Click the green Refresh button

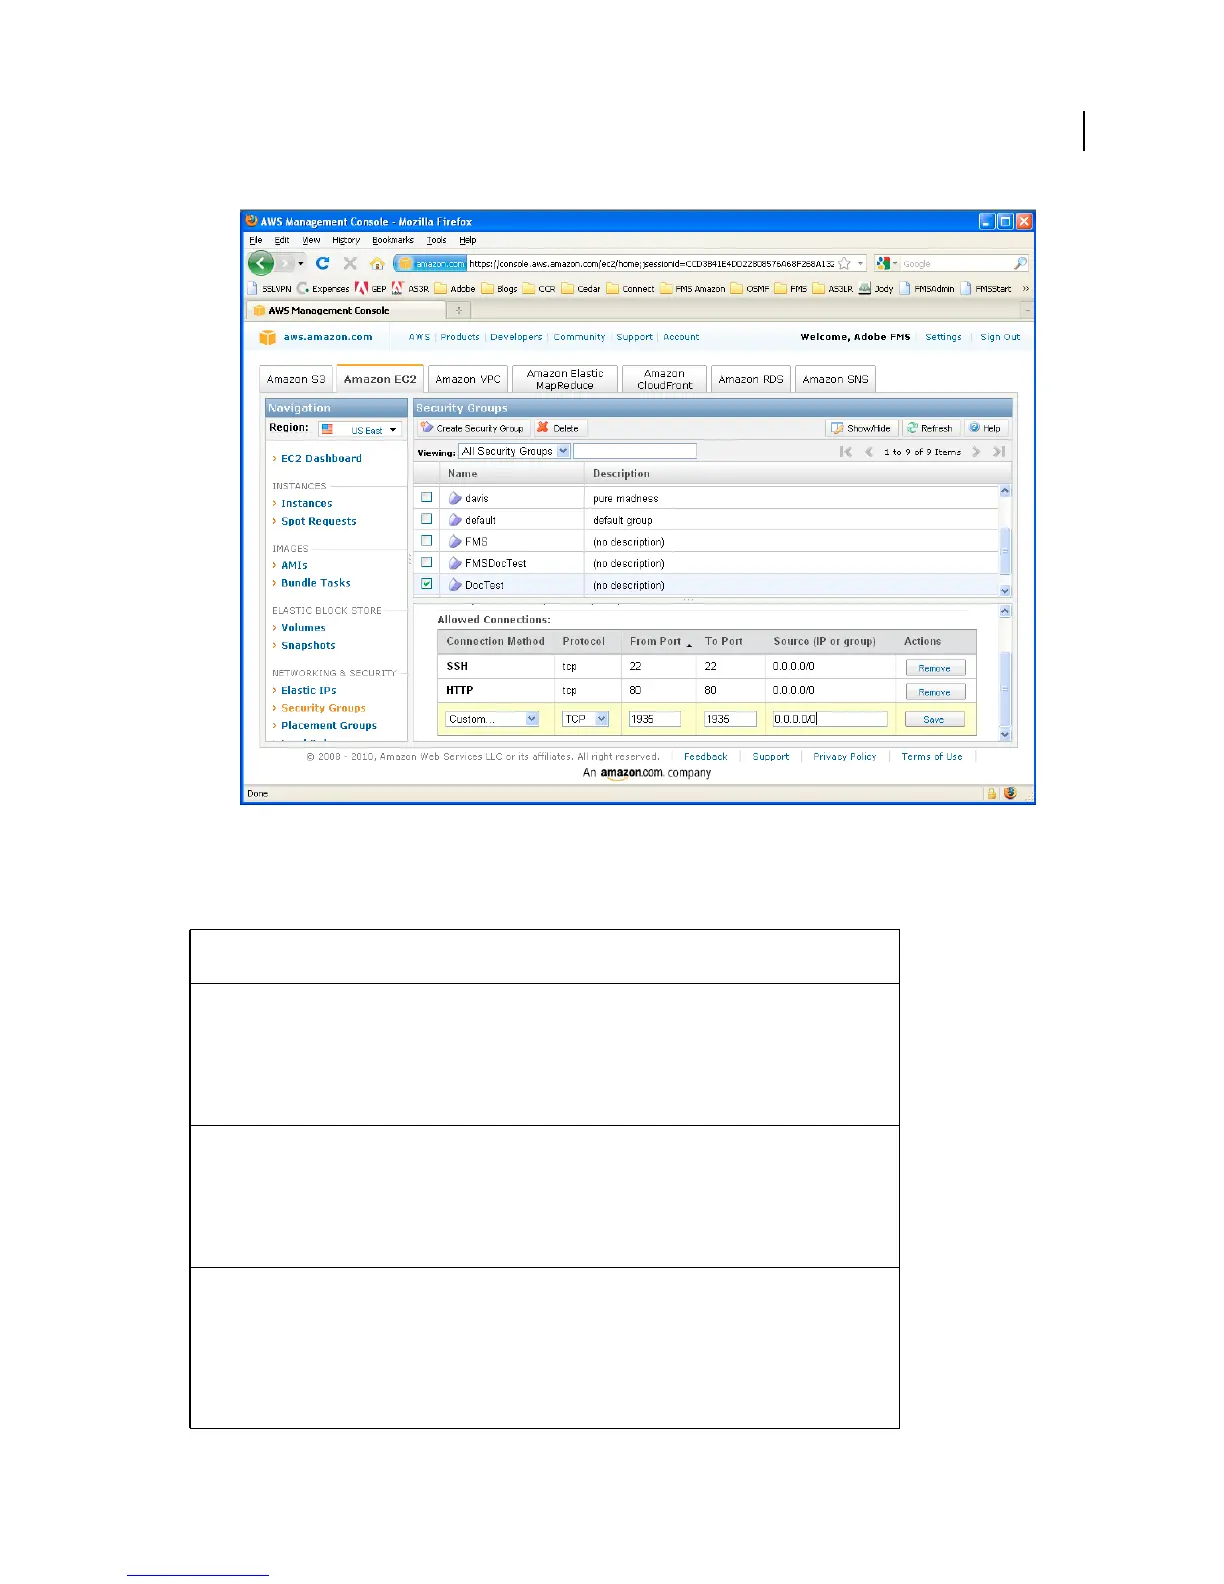click(929, 428)
